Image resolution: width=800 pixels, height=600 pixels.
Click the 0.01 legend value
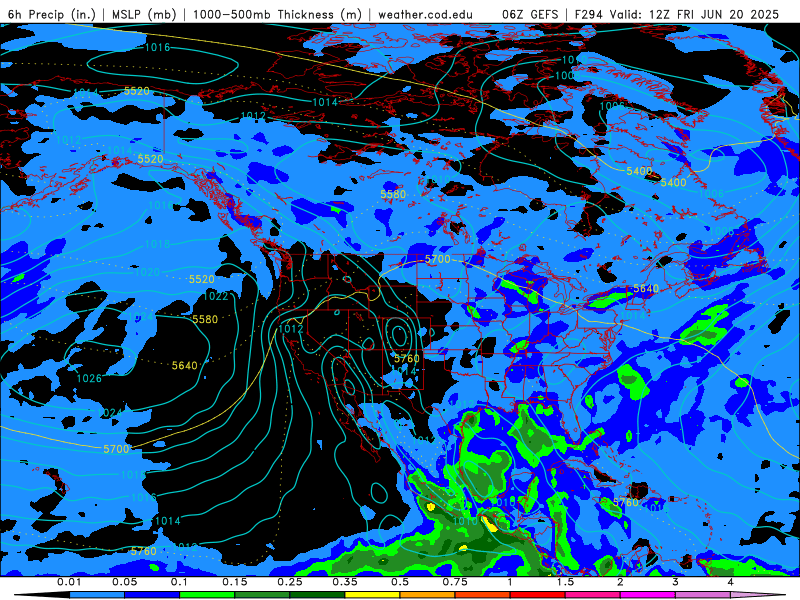69,582
